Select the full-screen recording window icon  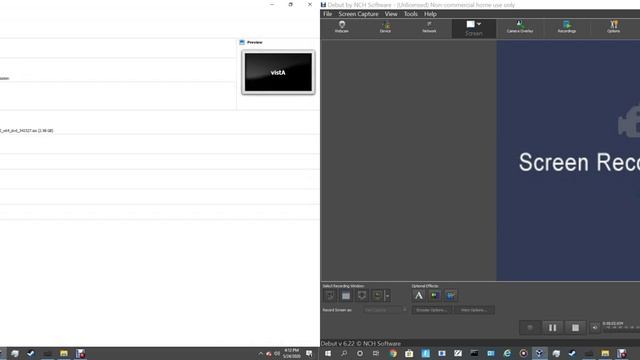pyautogui.click(x=346, y=296)
